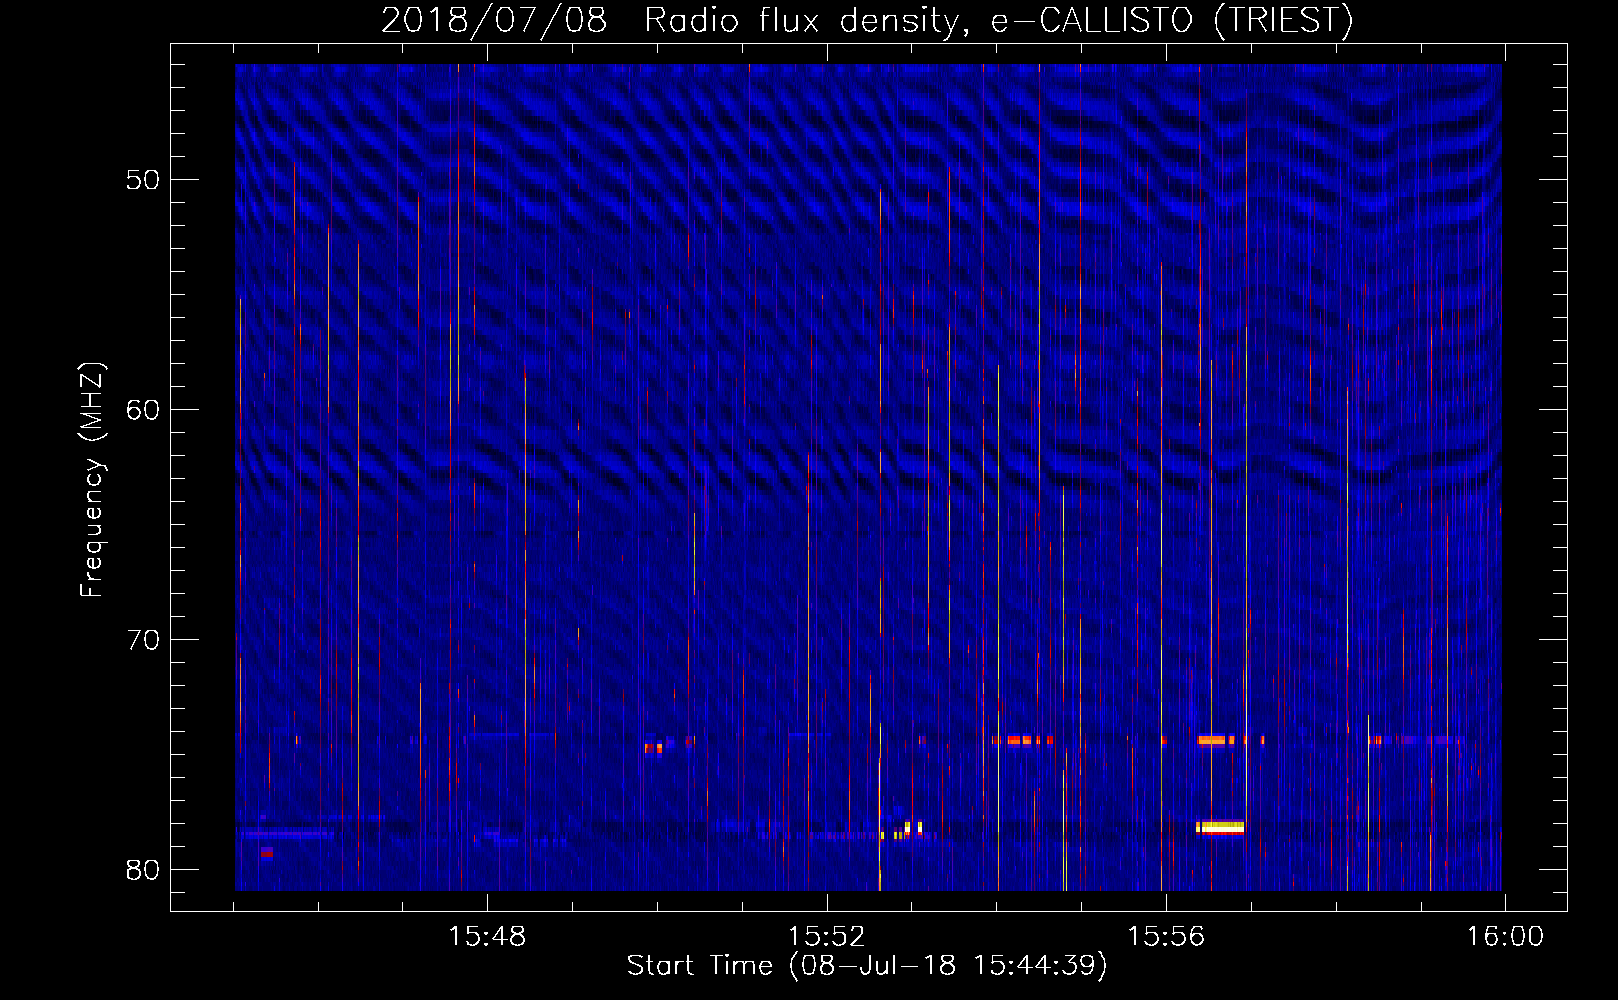The height and width of the screenshot is (1000, 1618).
Task: Click the plot title mentioning e-CALLISTO (TRIEST)
Action: coord(867,20)
